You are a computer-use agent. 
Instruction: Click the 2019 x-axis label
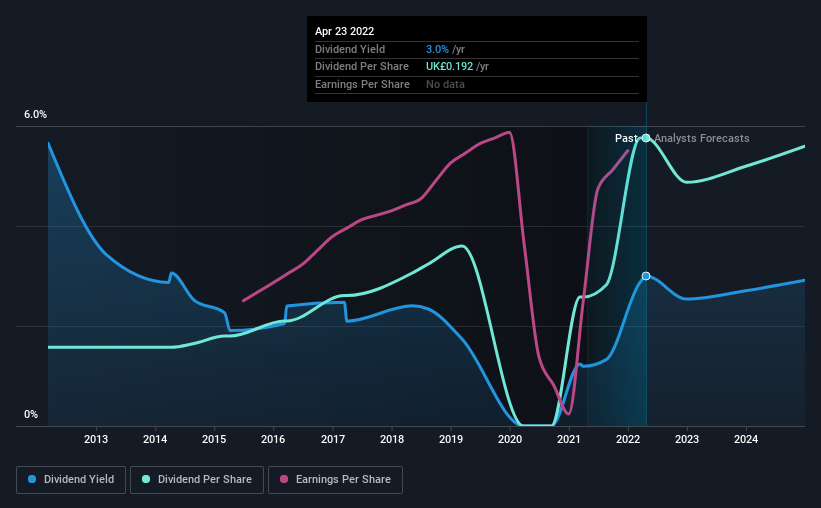[451, 439]
